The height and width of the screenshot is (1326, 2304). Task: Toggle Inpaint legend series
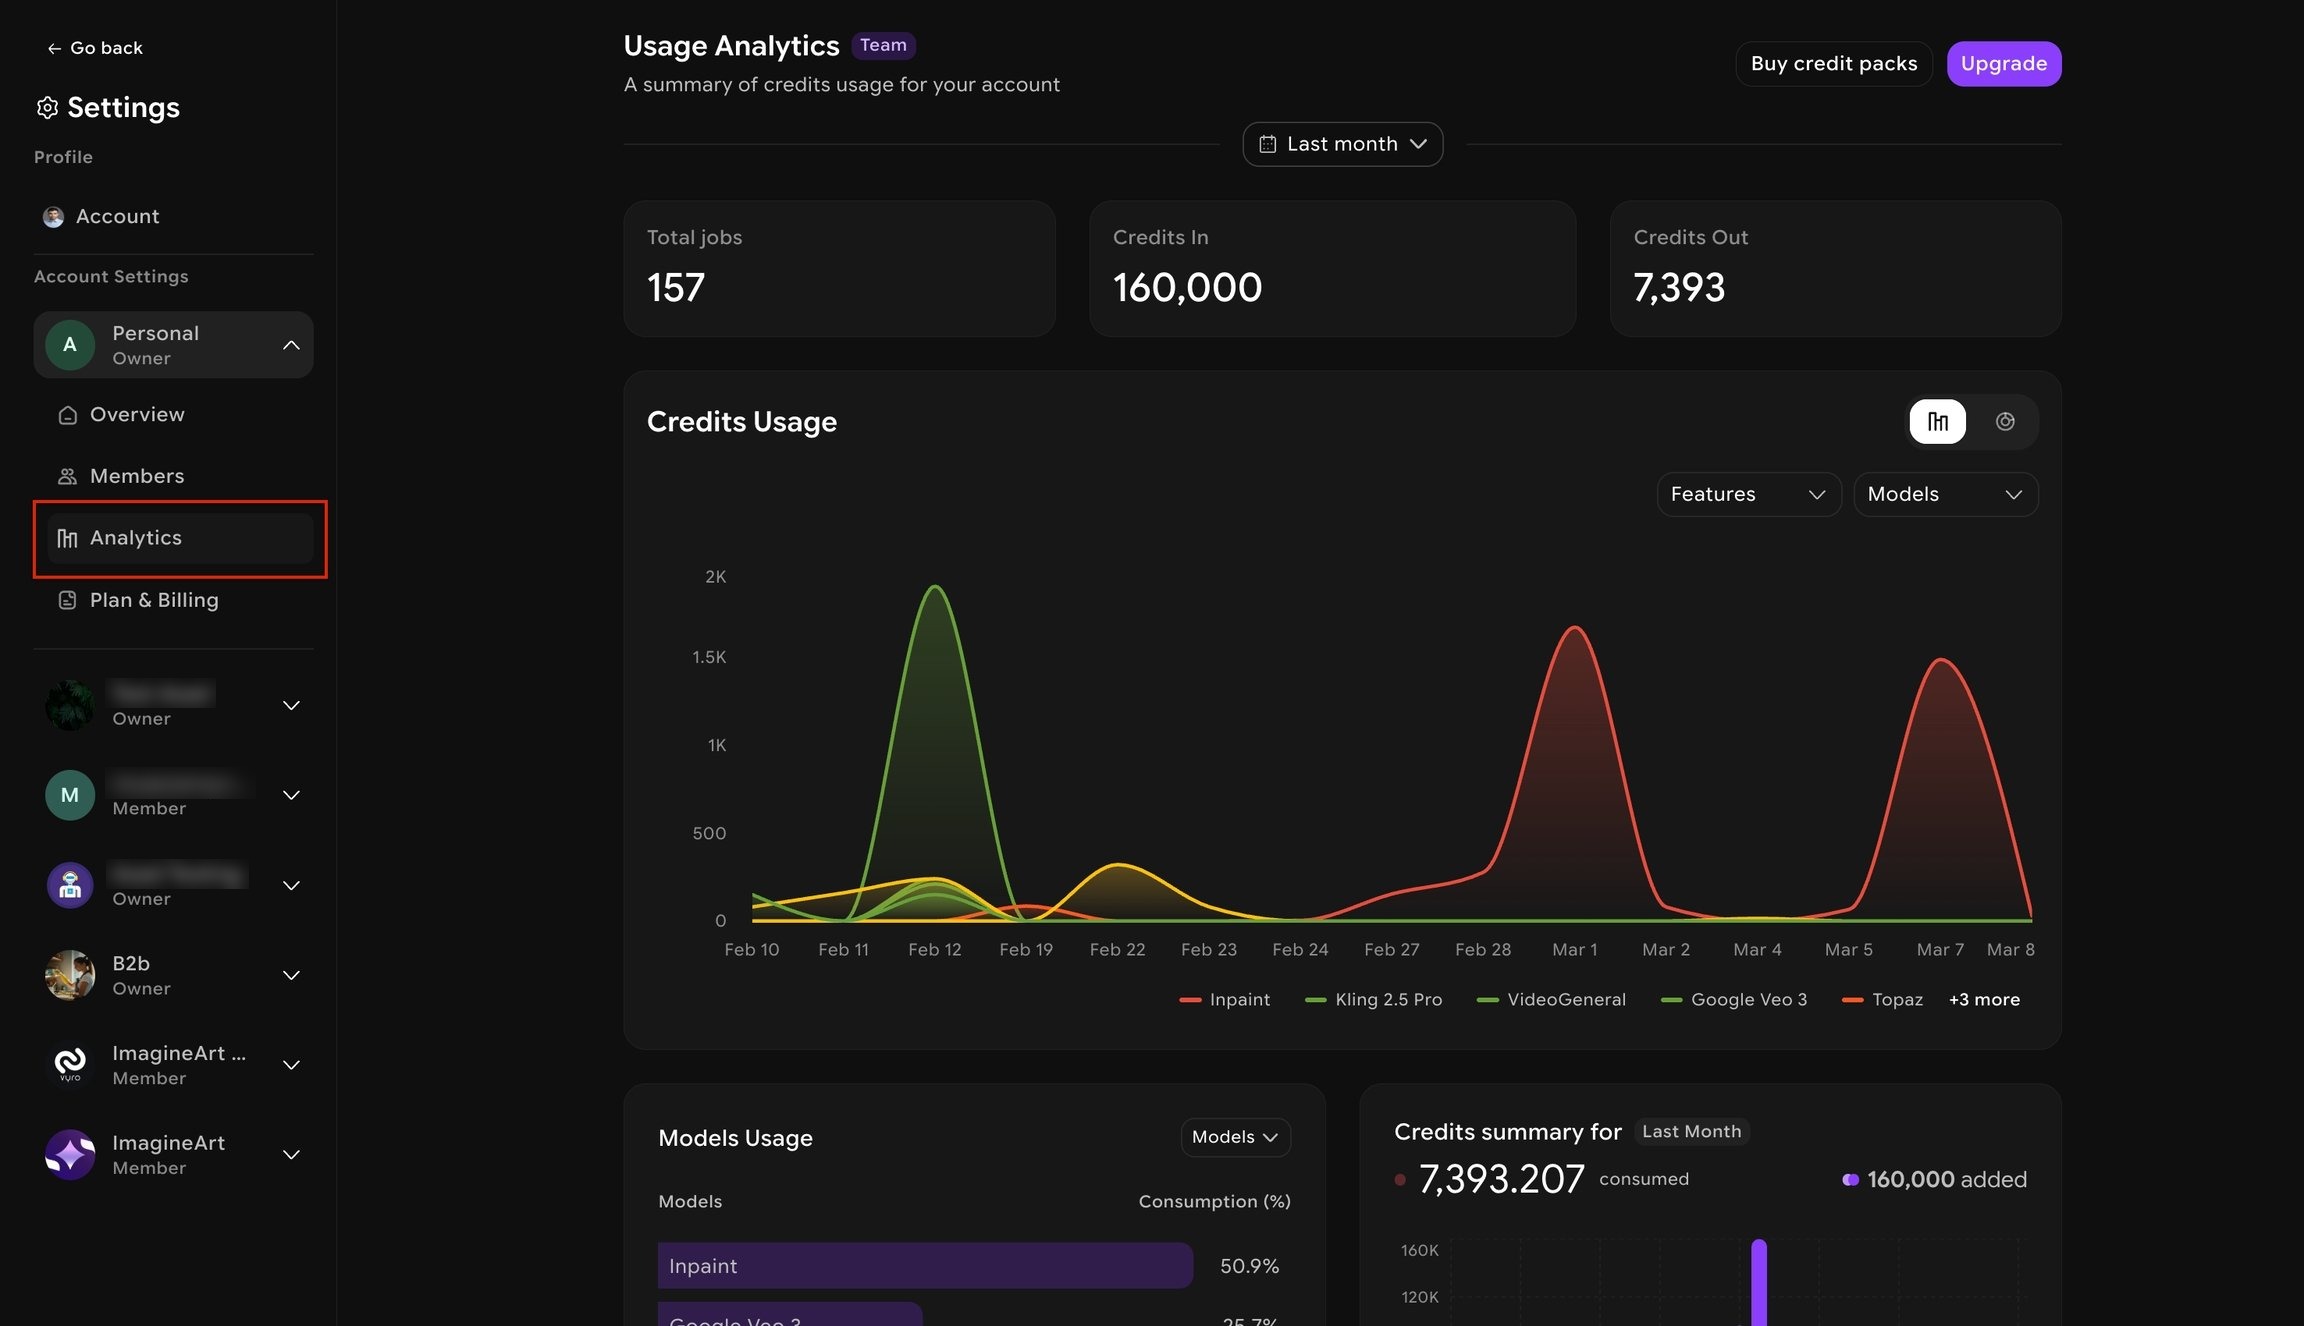coord(1224,1000)
